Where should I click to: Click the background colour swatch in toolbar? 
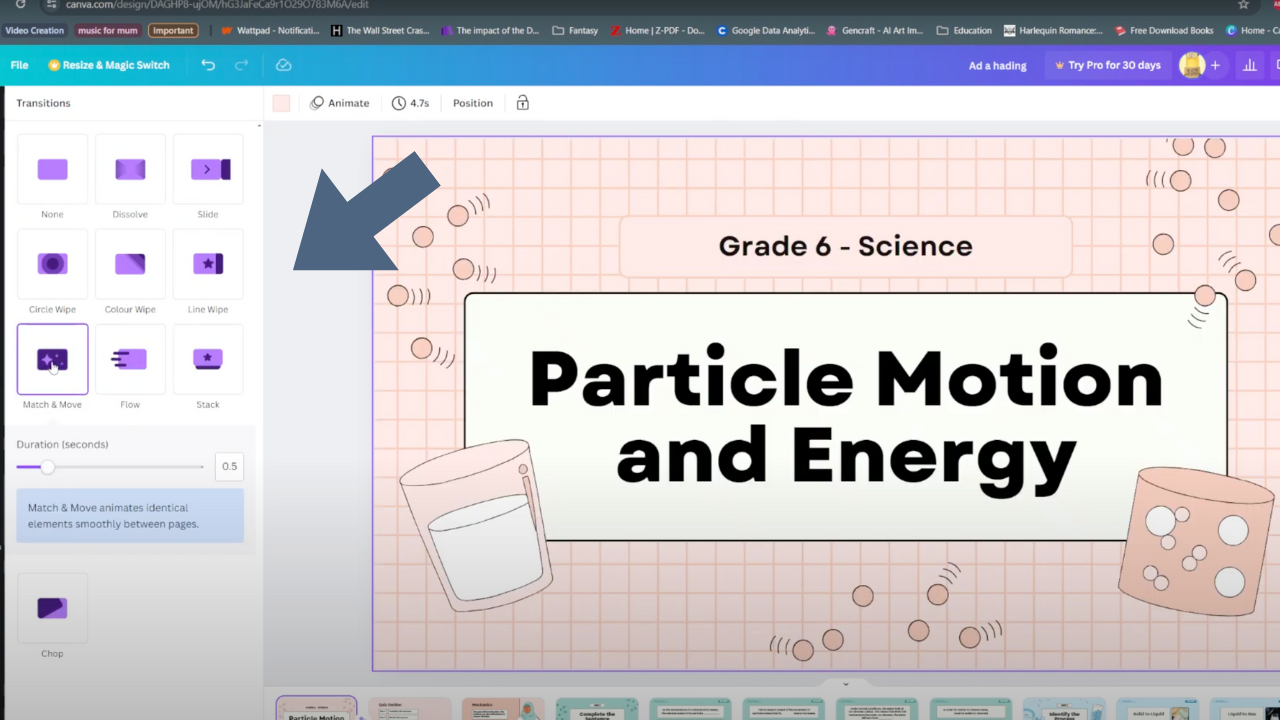pyautogui.click(x=281, y=103)
